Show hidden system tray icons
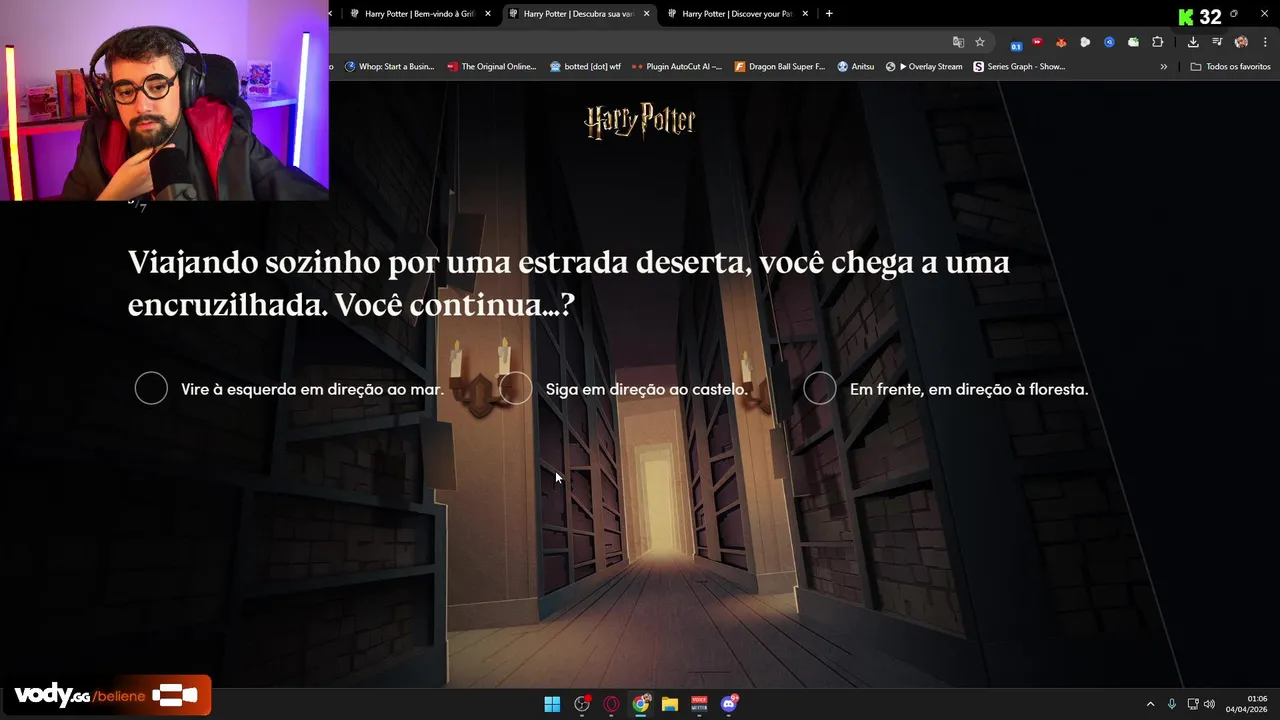Viewport: 1280px width, 720px height. tap(1150, 704)
